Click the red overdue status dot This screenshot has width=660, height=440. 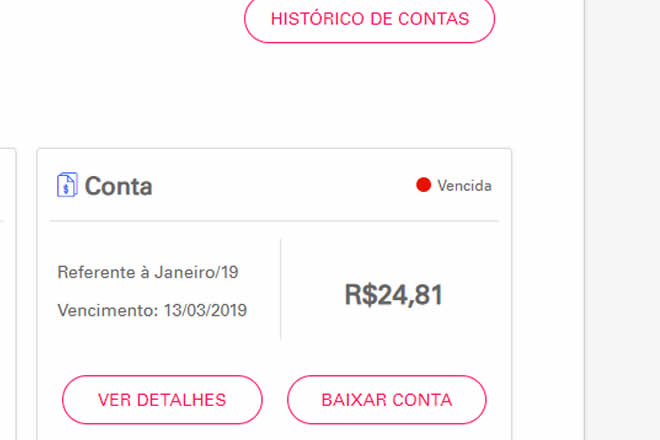pos(424,185)
